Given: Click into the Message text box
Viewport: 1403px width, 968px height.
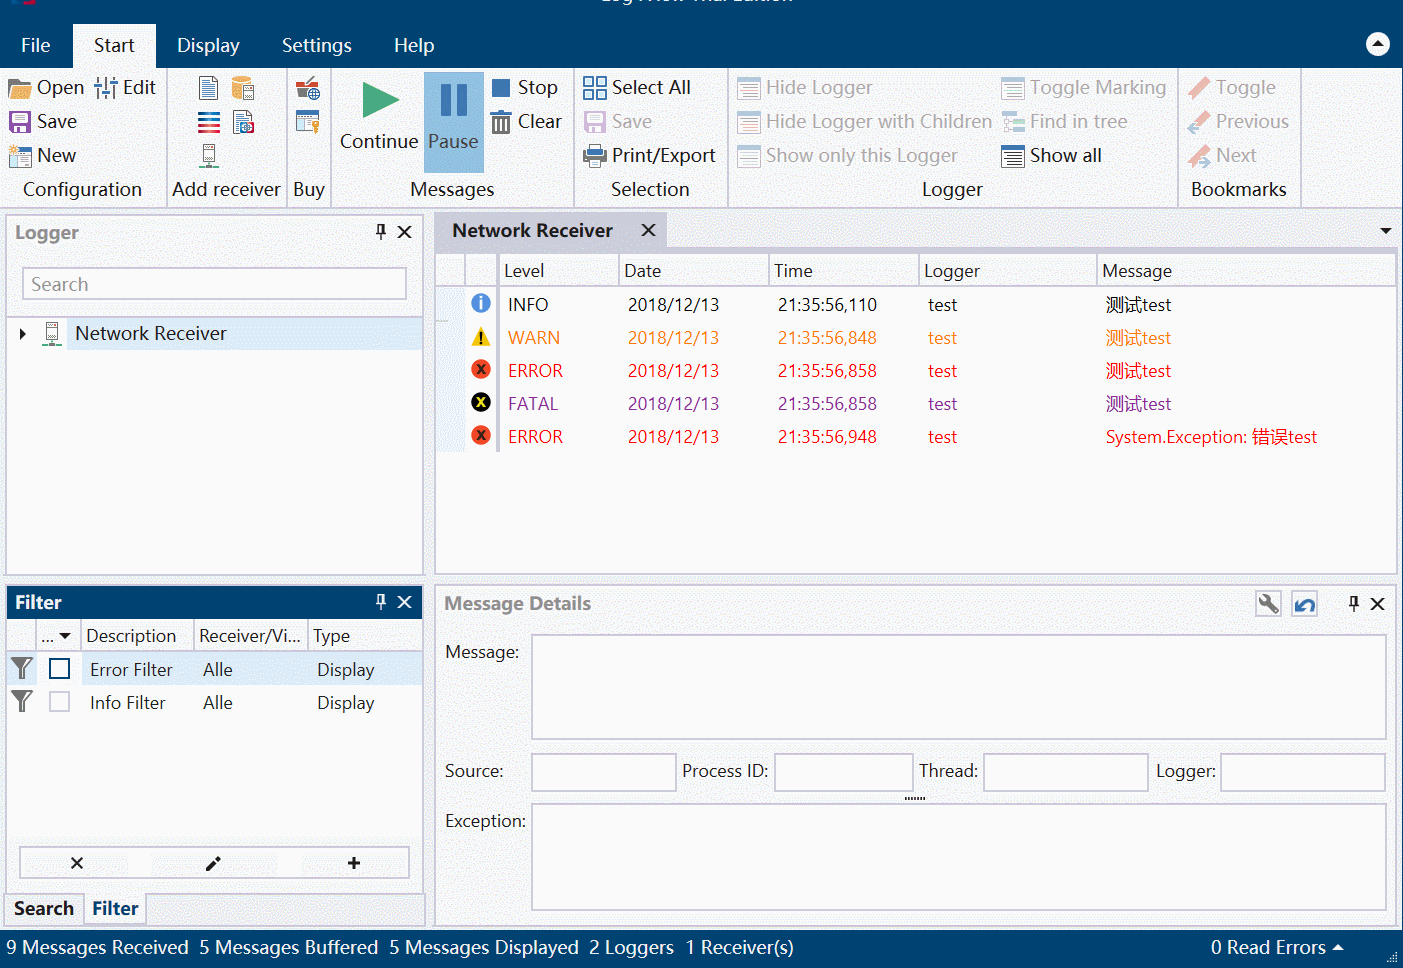Looking at the screenshot, I should click(x=959, y=687).
